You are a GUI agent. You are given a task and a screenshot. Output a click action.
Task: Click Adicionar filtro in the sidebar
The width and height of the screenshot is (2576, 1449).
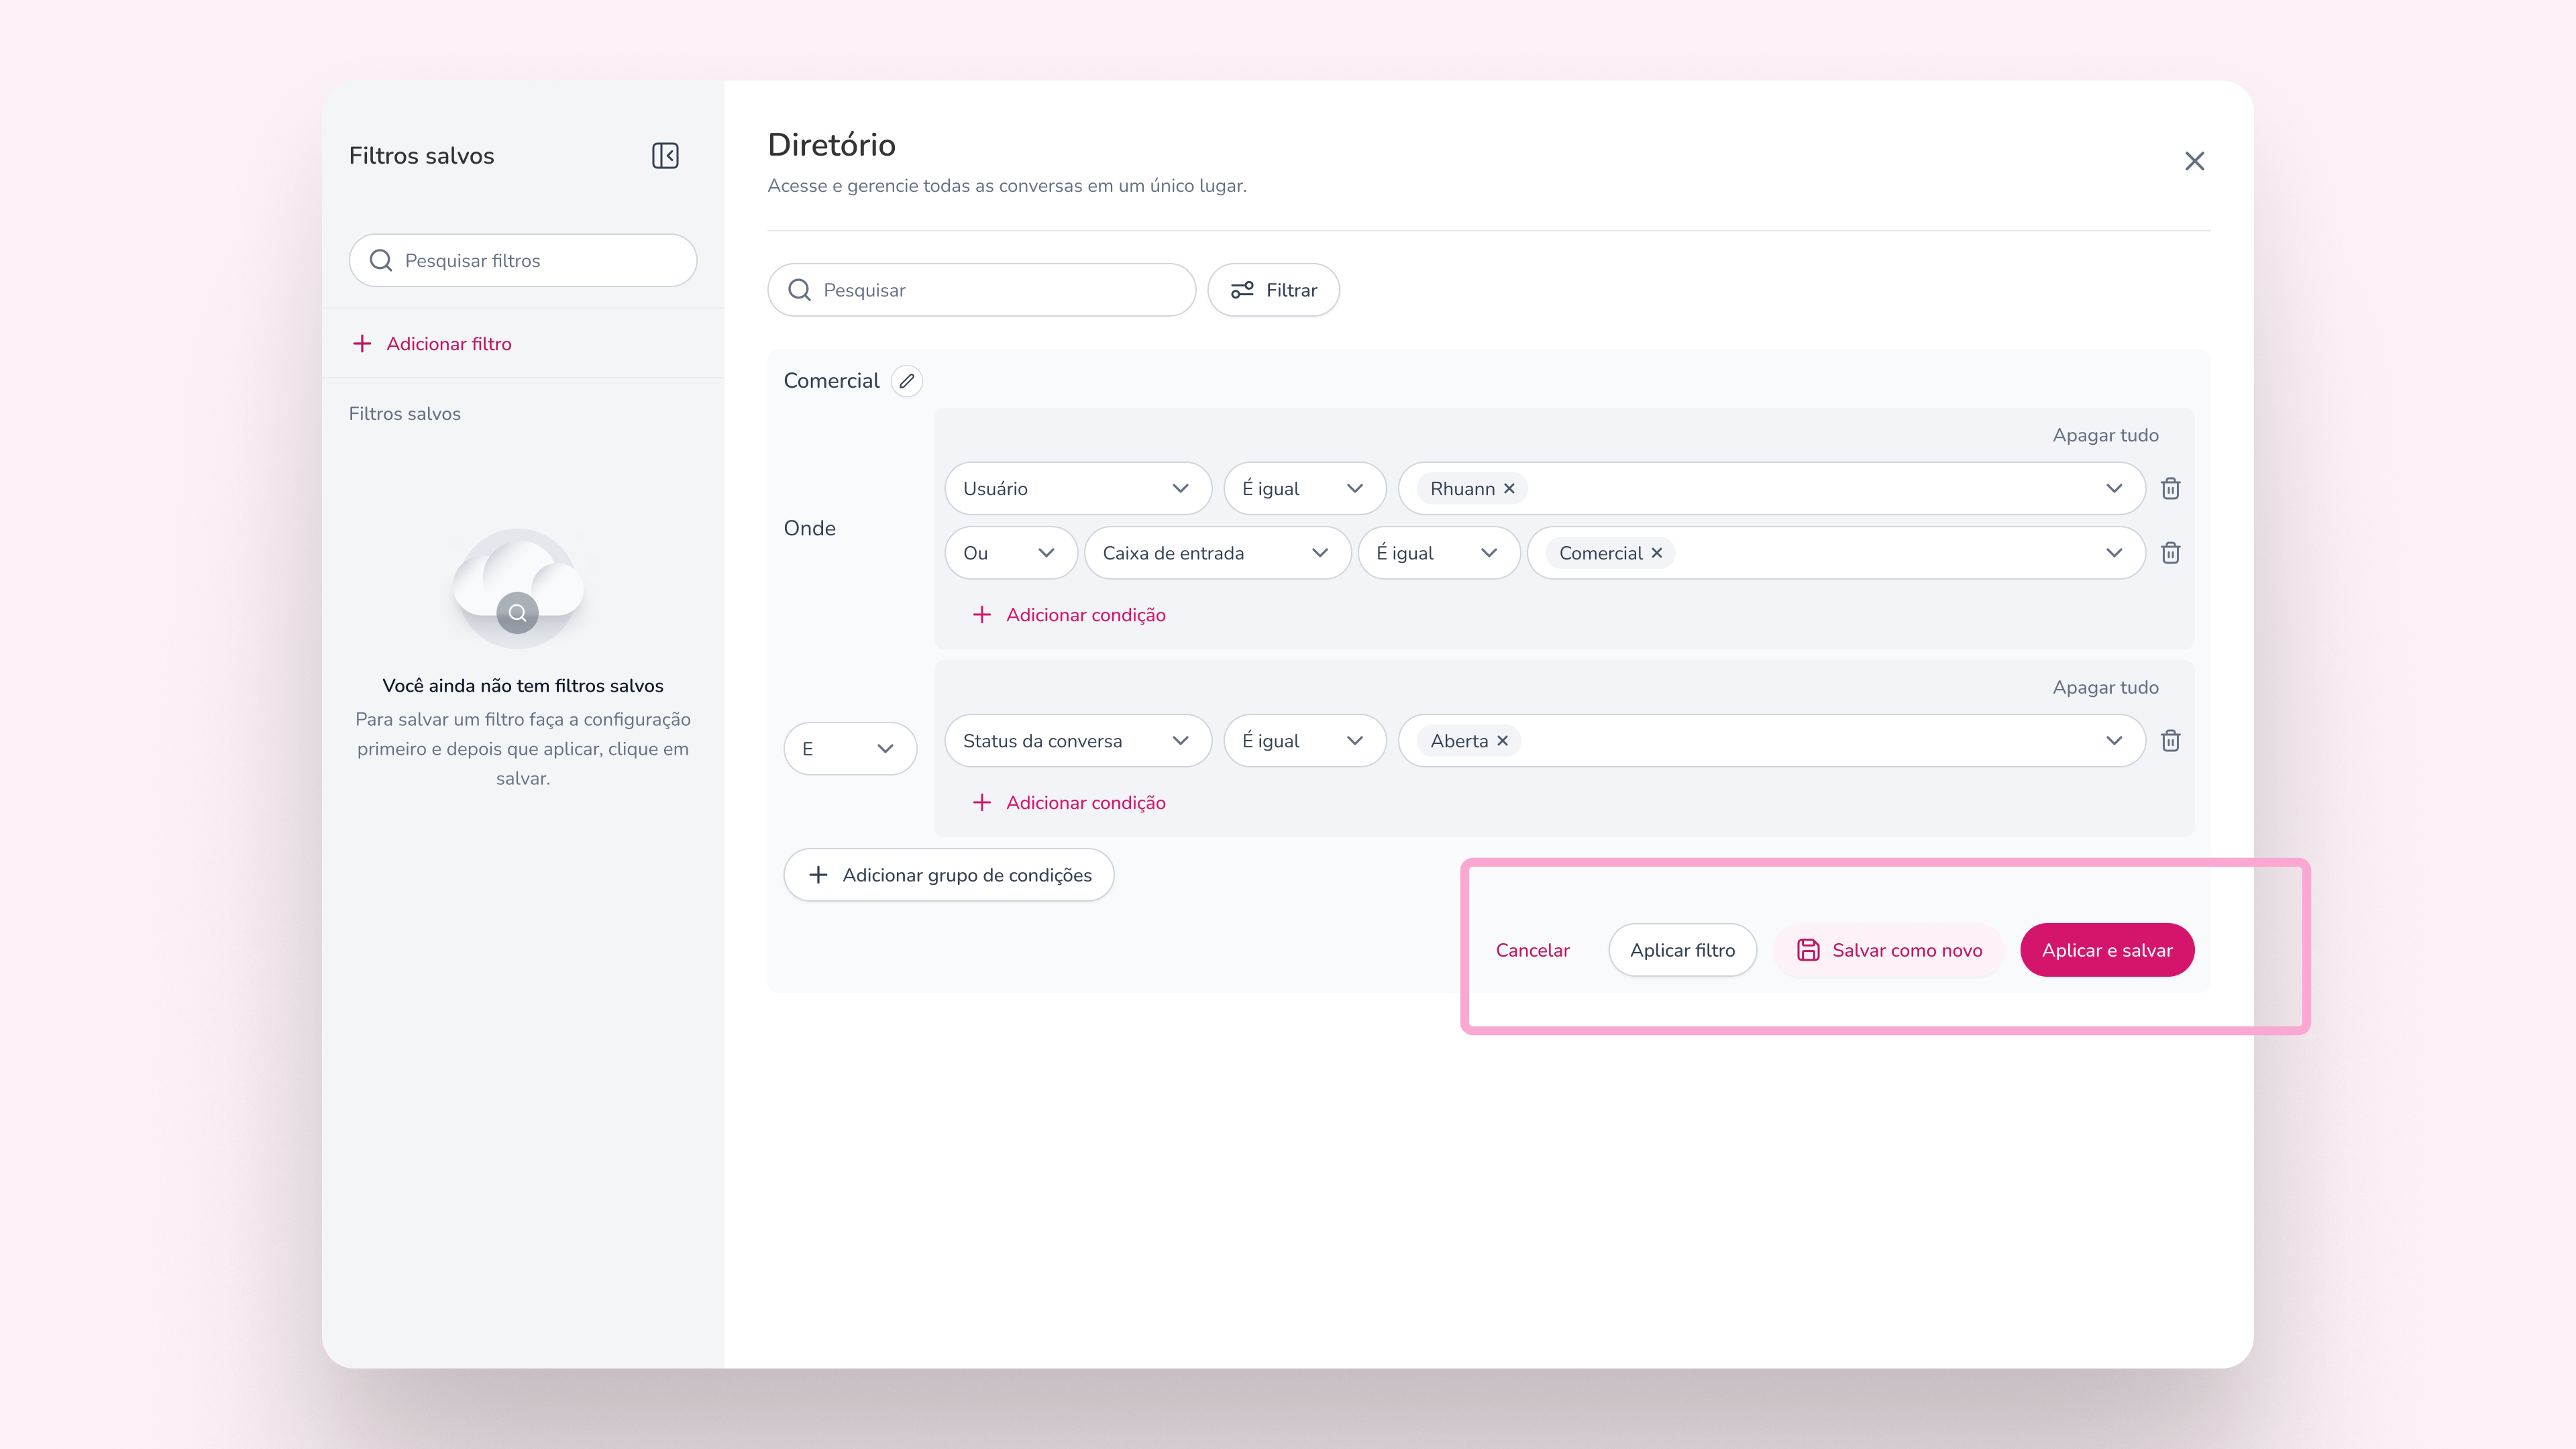[432, 344]
